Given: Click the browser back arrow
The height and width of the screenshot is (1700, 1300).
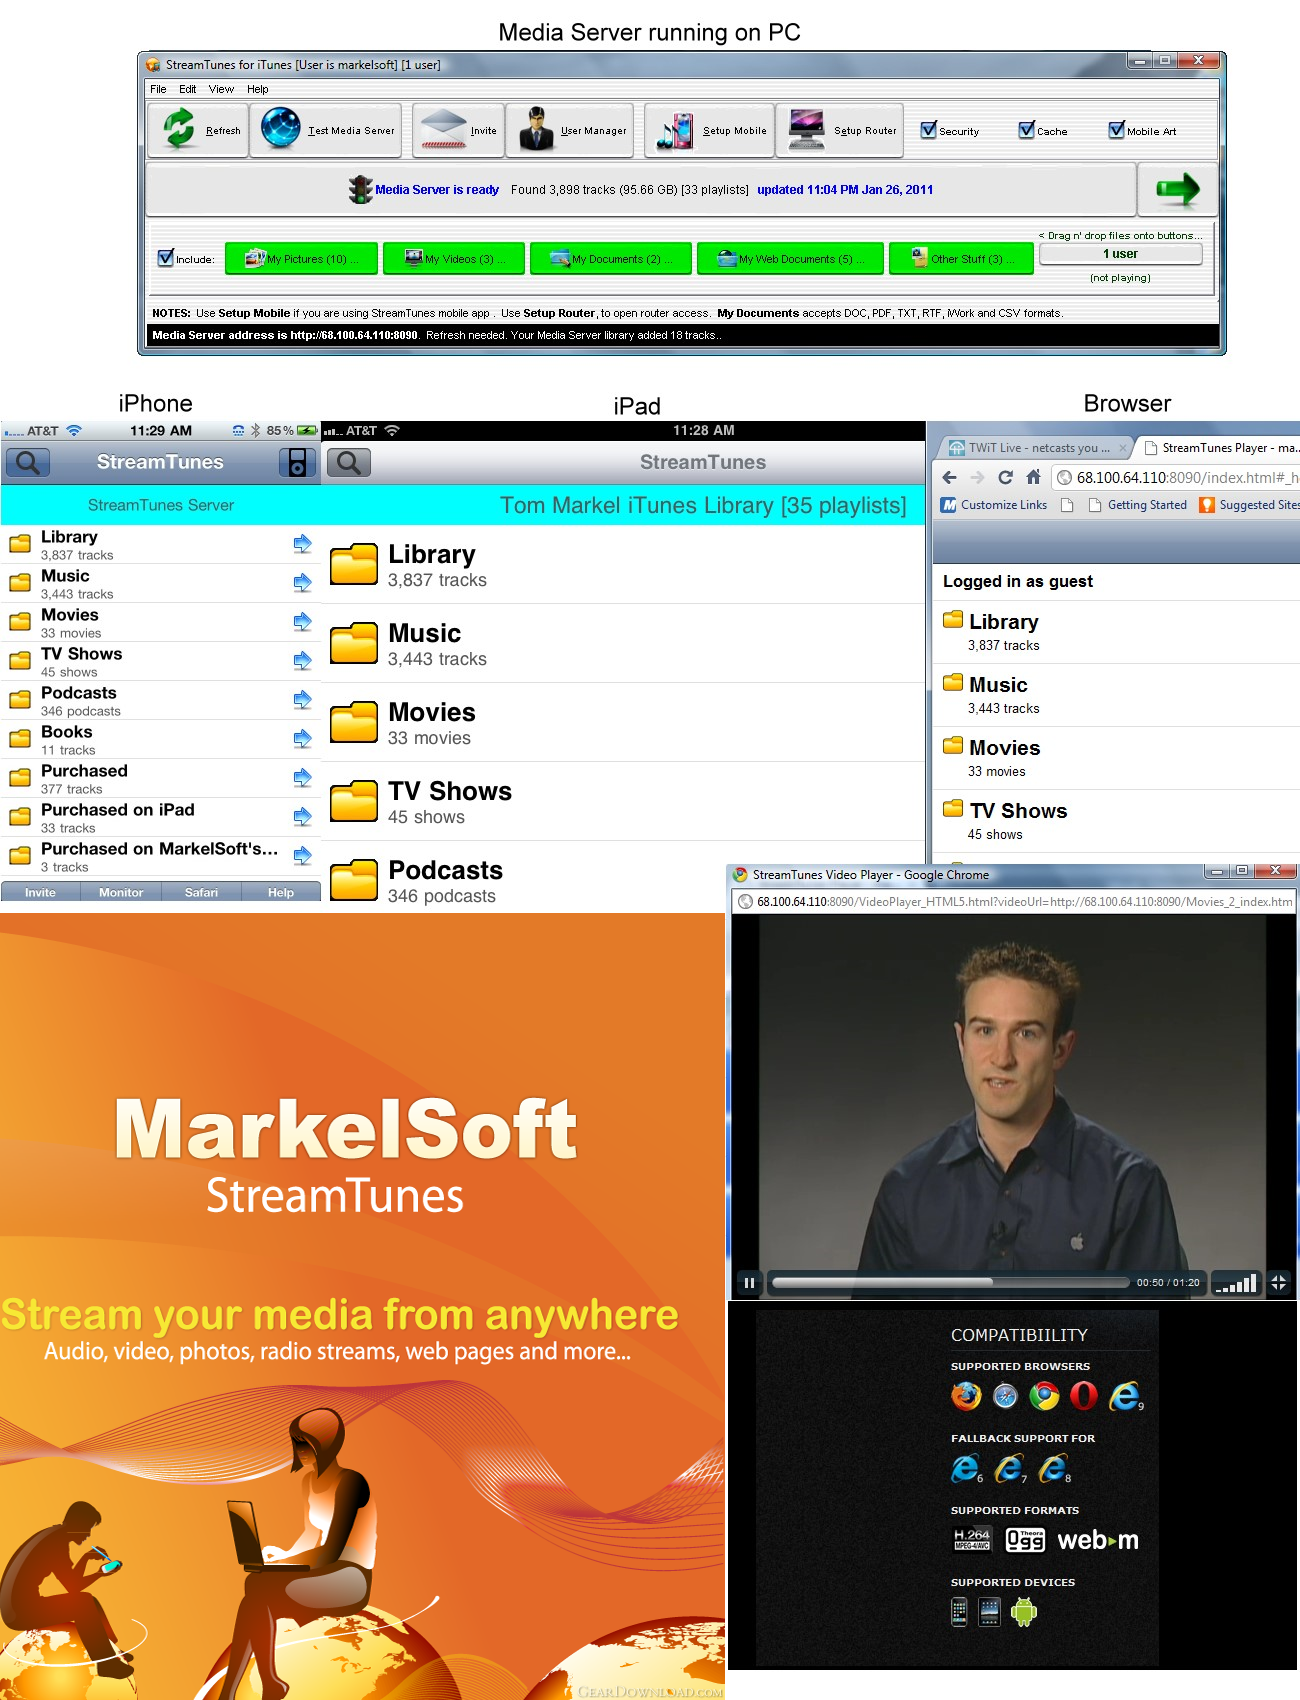Looking at the screenshot, I should [x=950, y=477].
